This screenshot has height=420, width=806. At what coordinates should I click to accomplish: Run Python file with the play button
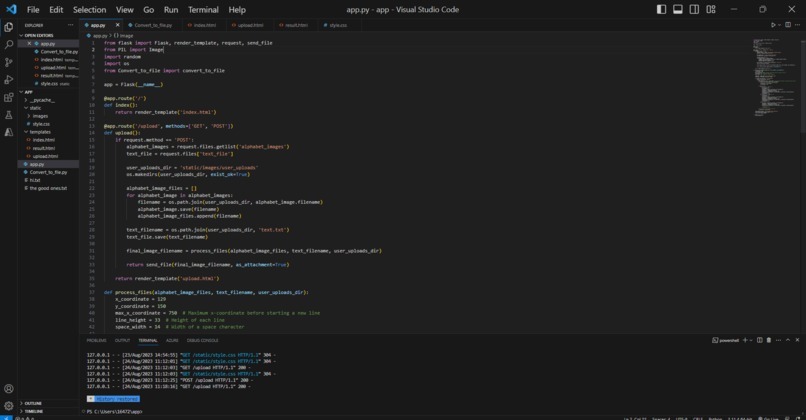pos(773,25)
